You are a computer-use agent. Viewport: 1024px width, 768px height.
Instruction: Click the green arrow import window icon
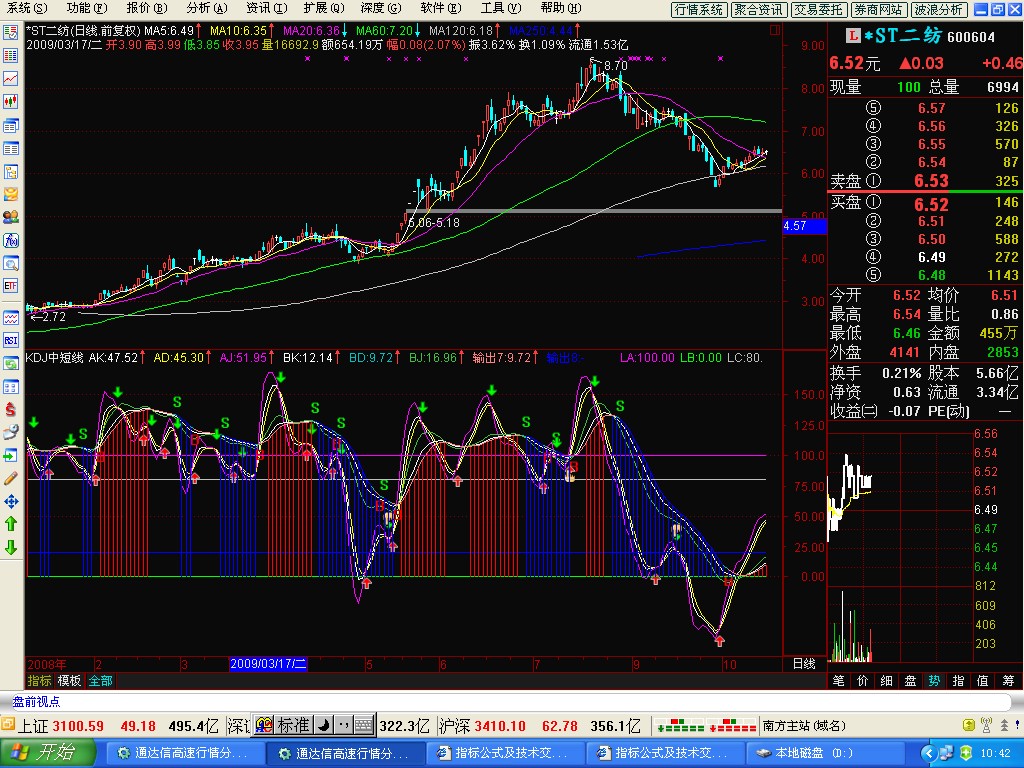click(x=10, y=455)
